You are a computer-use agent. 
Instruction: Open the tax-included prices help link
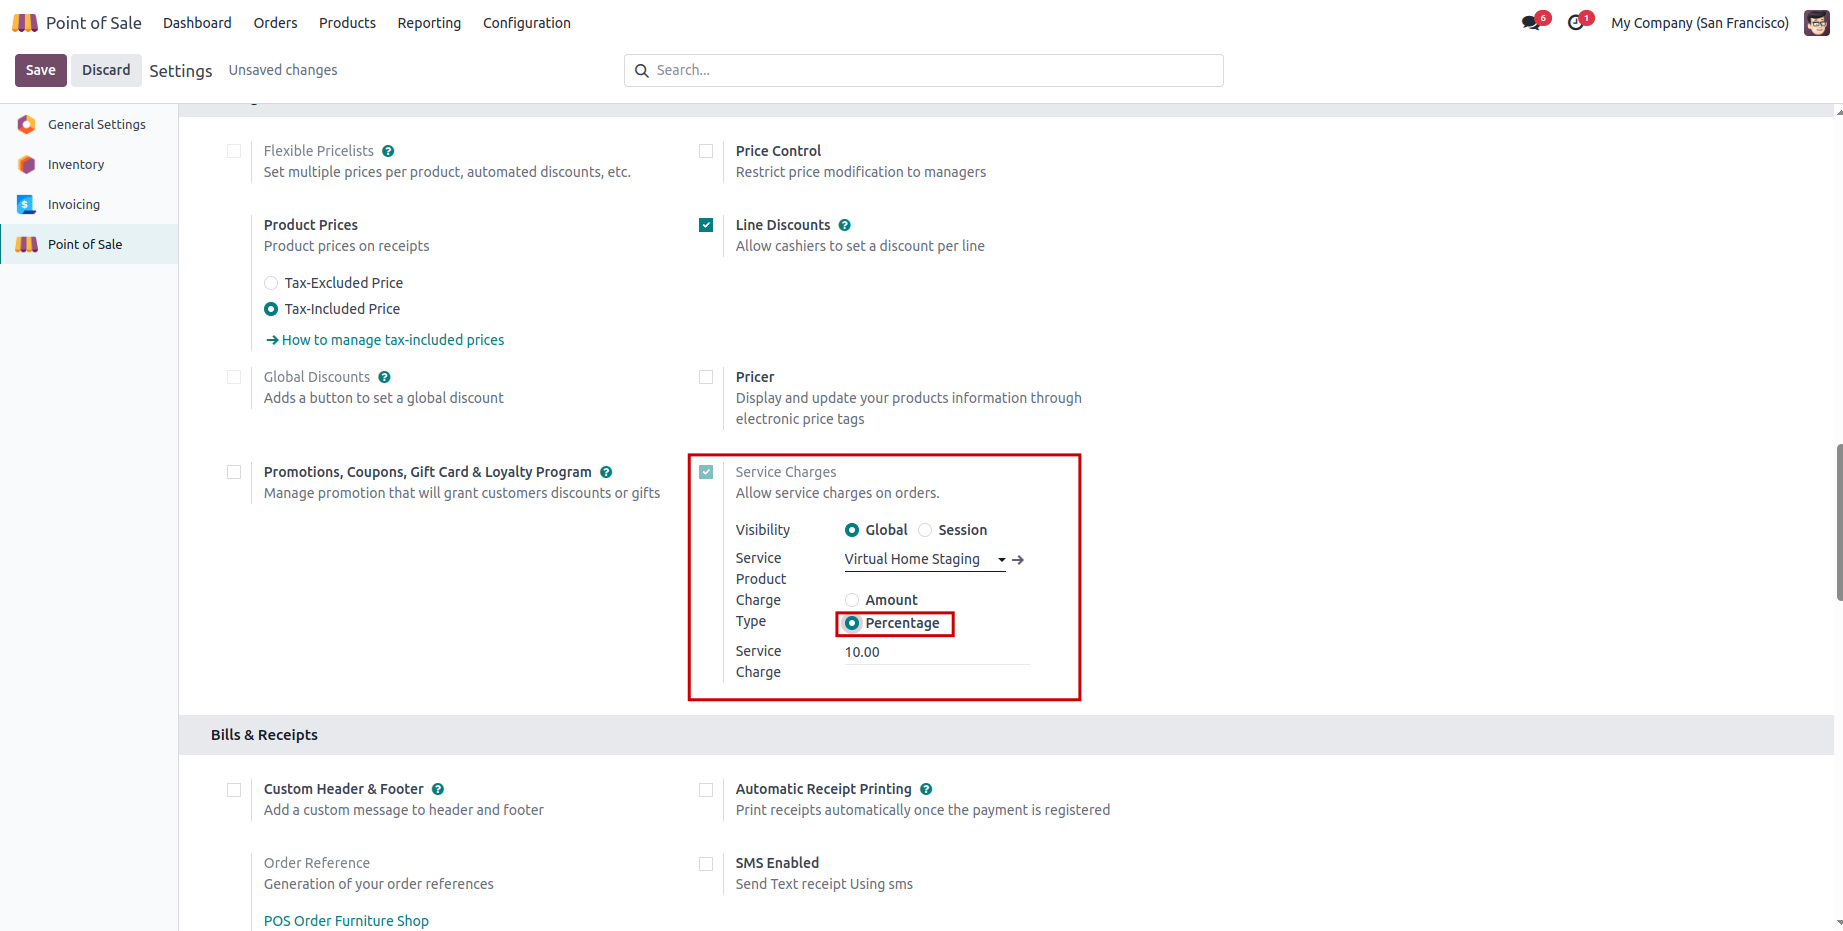392,340
